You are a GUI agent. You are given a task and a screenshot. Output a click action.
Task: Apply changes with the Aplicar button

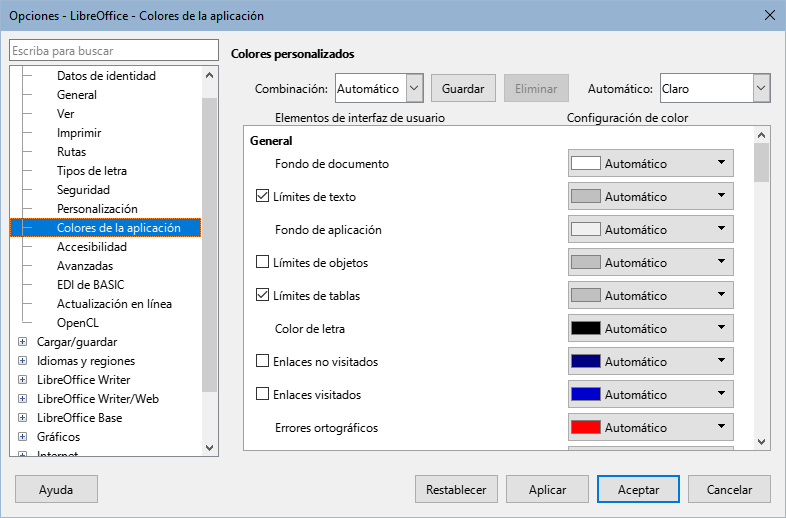[x=547, y=489]
